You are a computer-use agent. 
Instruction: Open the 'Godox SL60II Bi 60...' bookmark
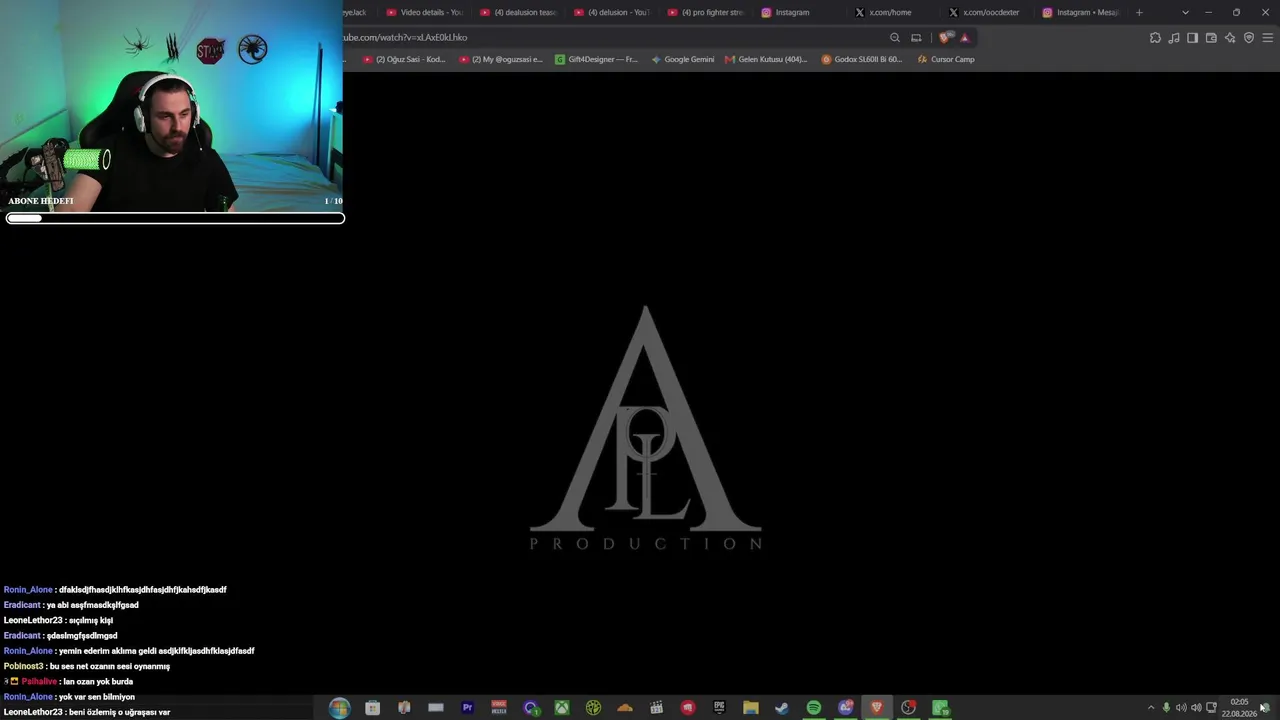tap(862, 59)
